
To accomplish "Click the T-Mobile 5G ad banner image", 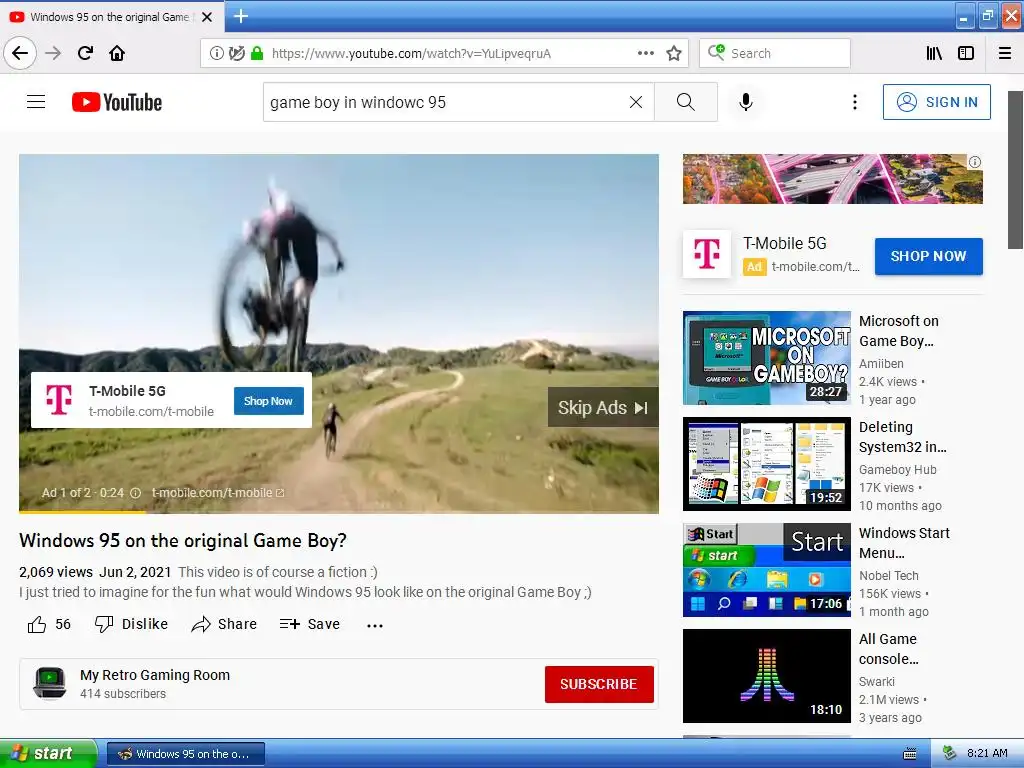I will (x=832, y=178).
